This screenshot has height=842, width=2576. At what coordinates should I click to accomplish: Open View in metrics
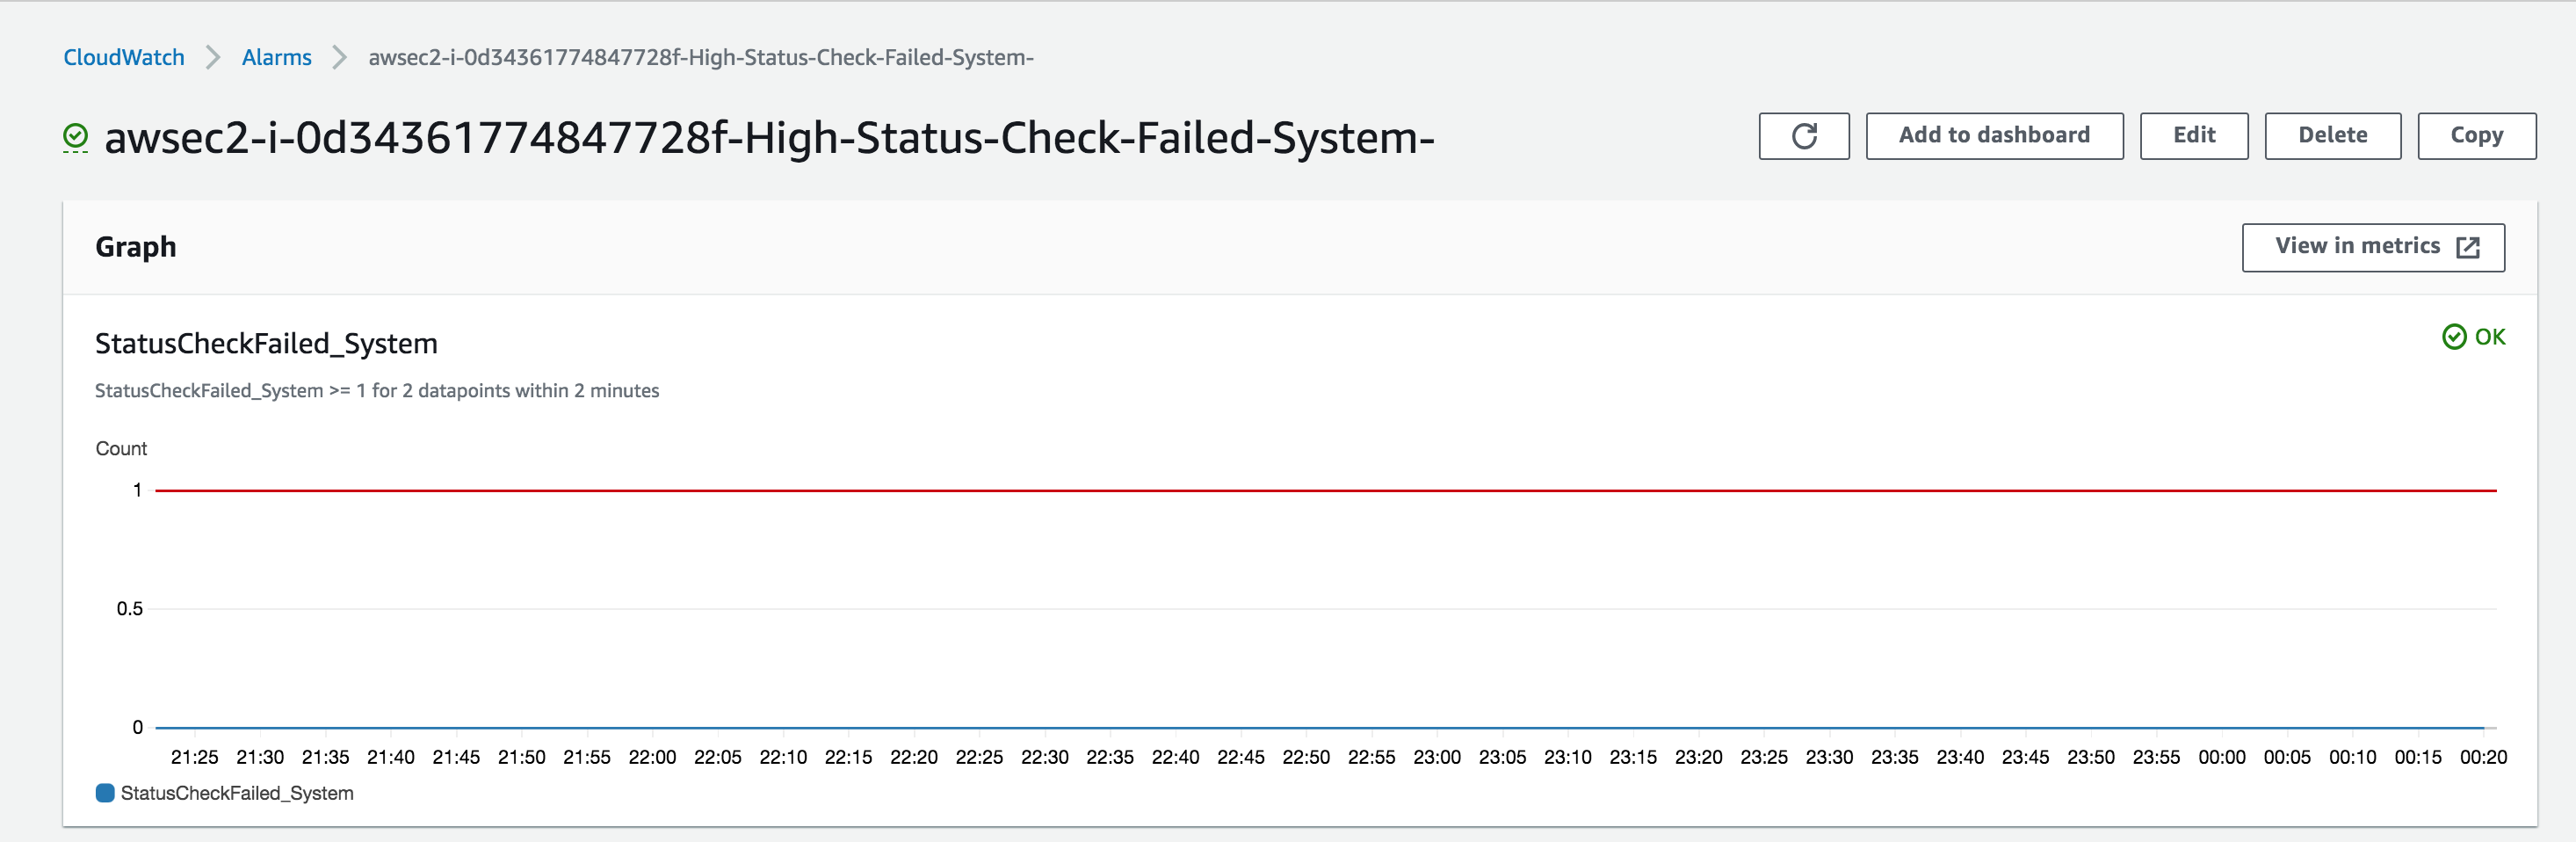click(x=2373, y=247)
